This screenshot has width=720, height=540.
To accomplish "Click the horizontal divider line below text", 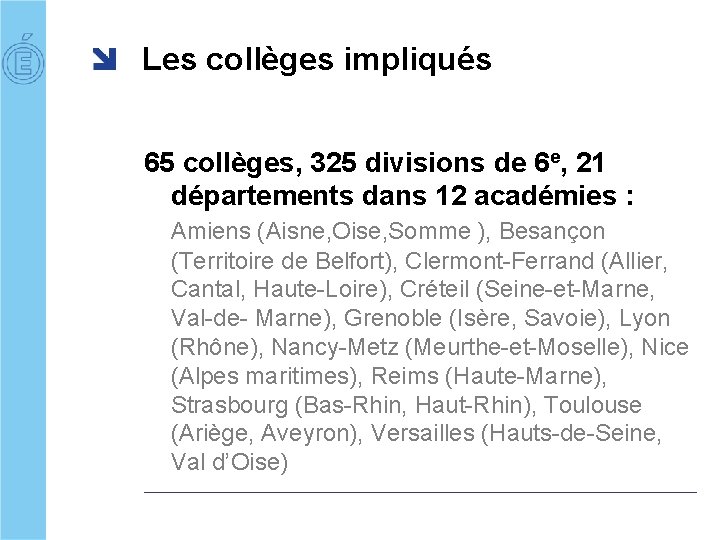I will pos(420,492).
